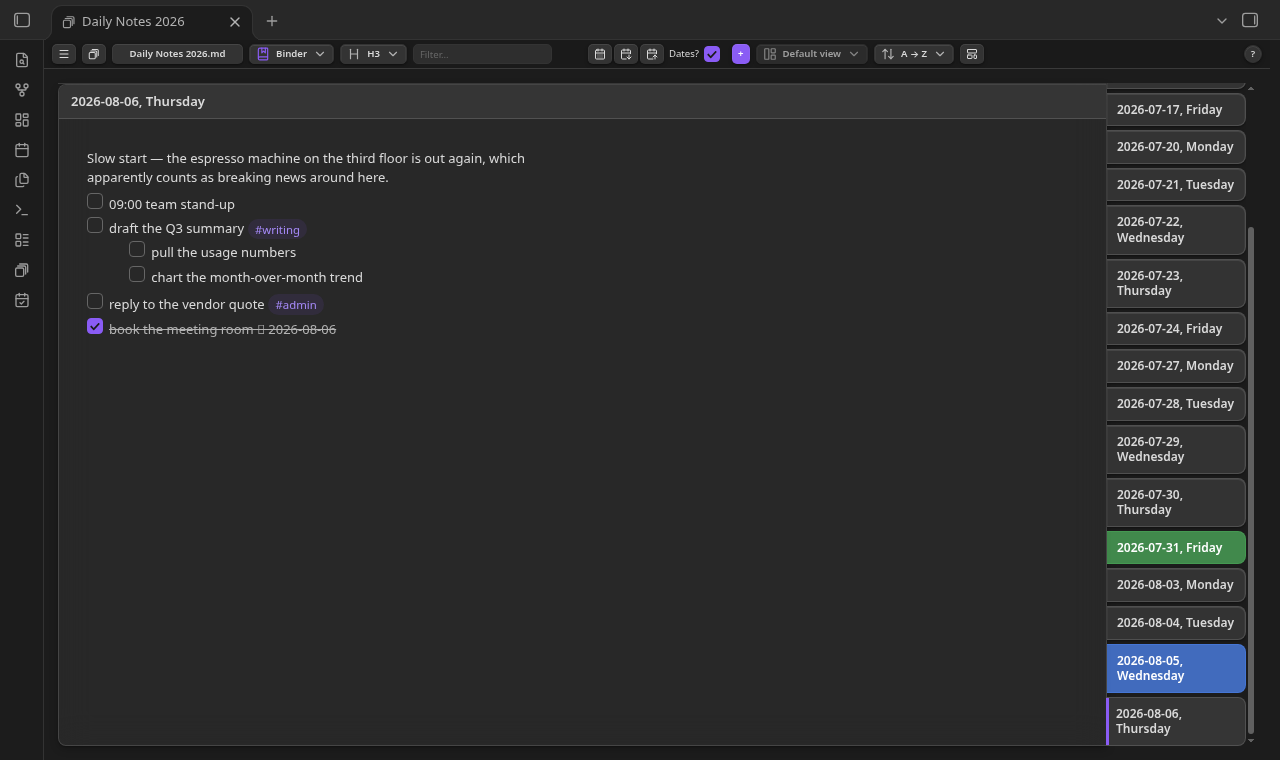Uncheck the Dates? checkbox

712,54
